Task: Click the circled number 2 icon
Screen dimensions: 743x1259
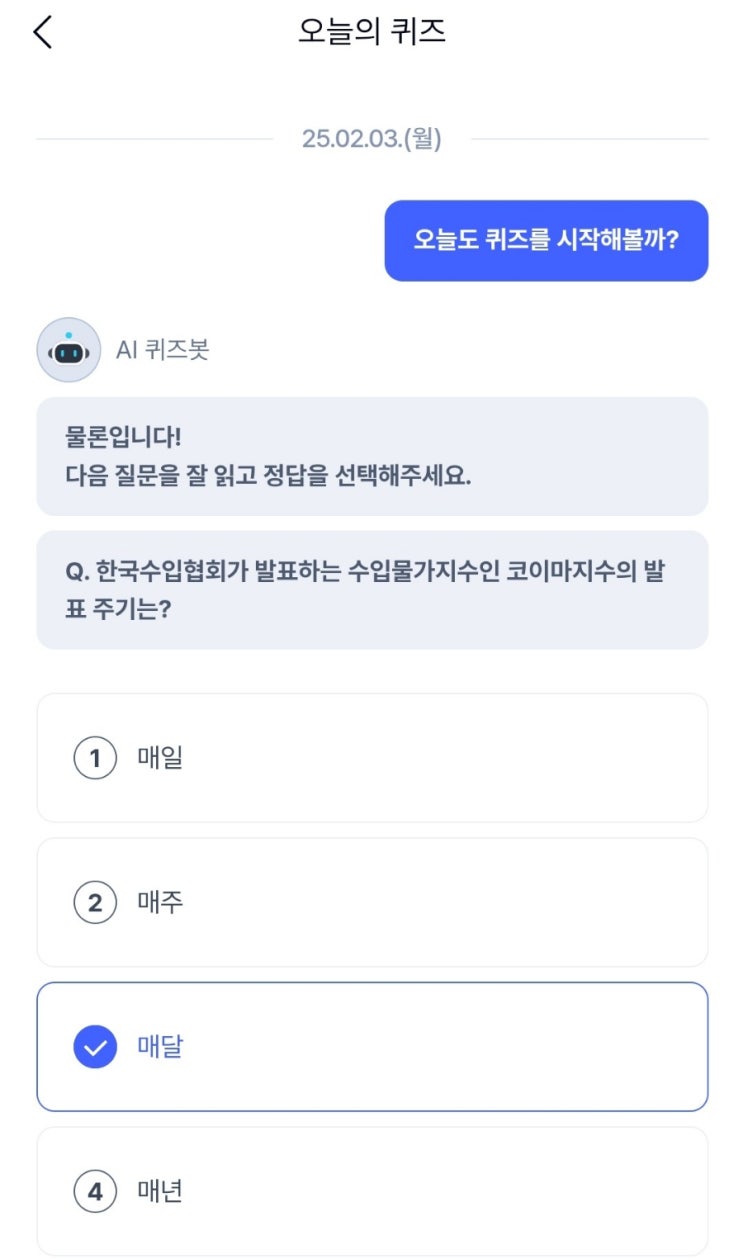Action: pyautogui.click(x=95, y=904)
